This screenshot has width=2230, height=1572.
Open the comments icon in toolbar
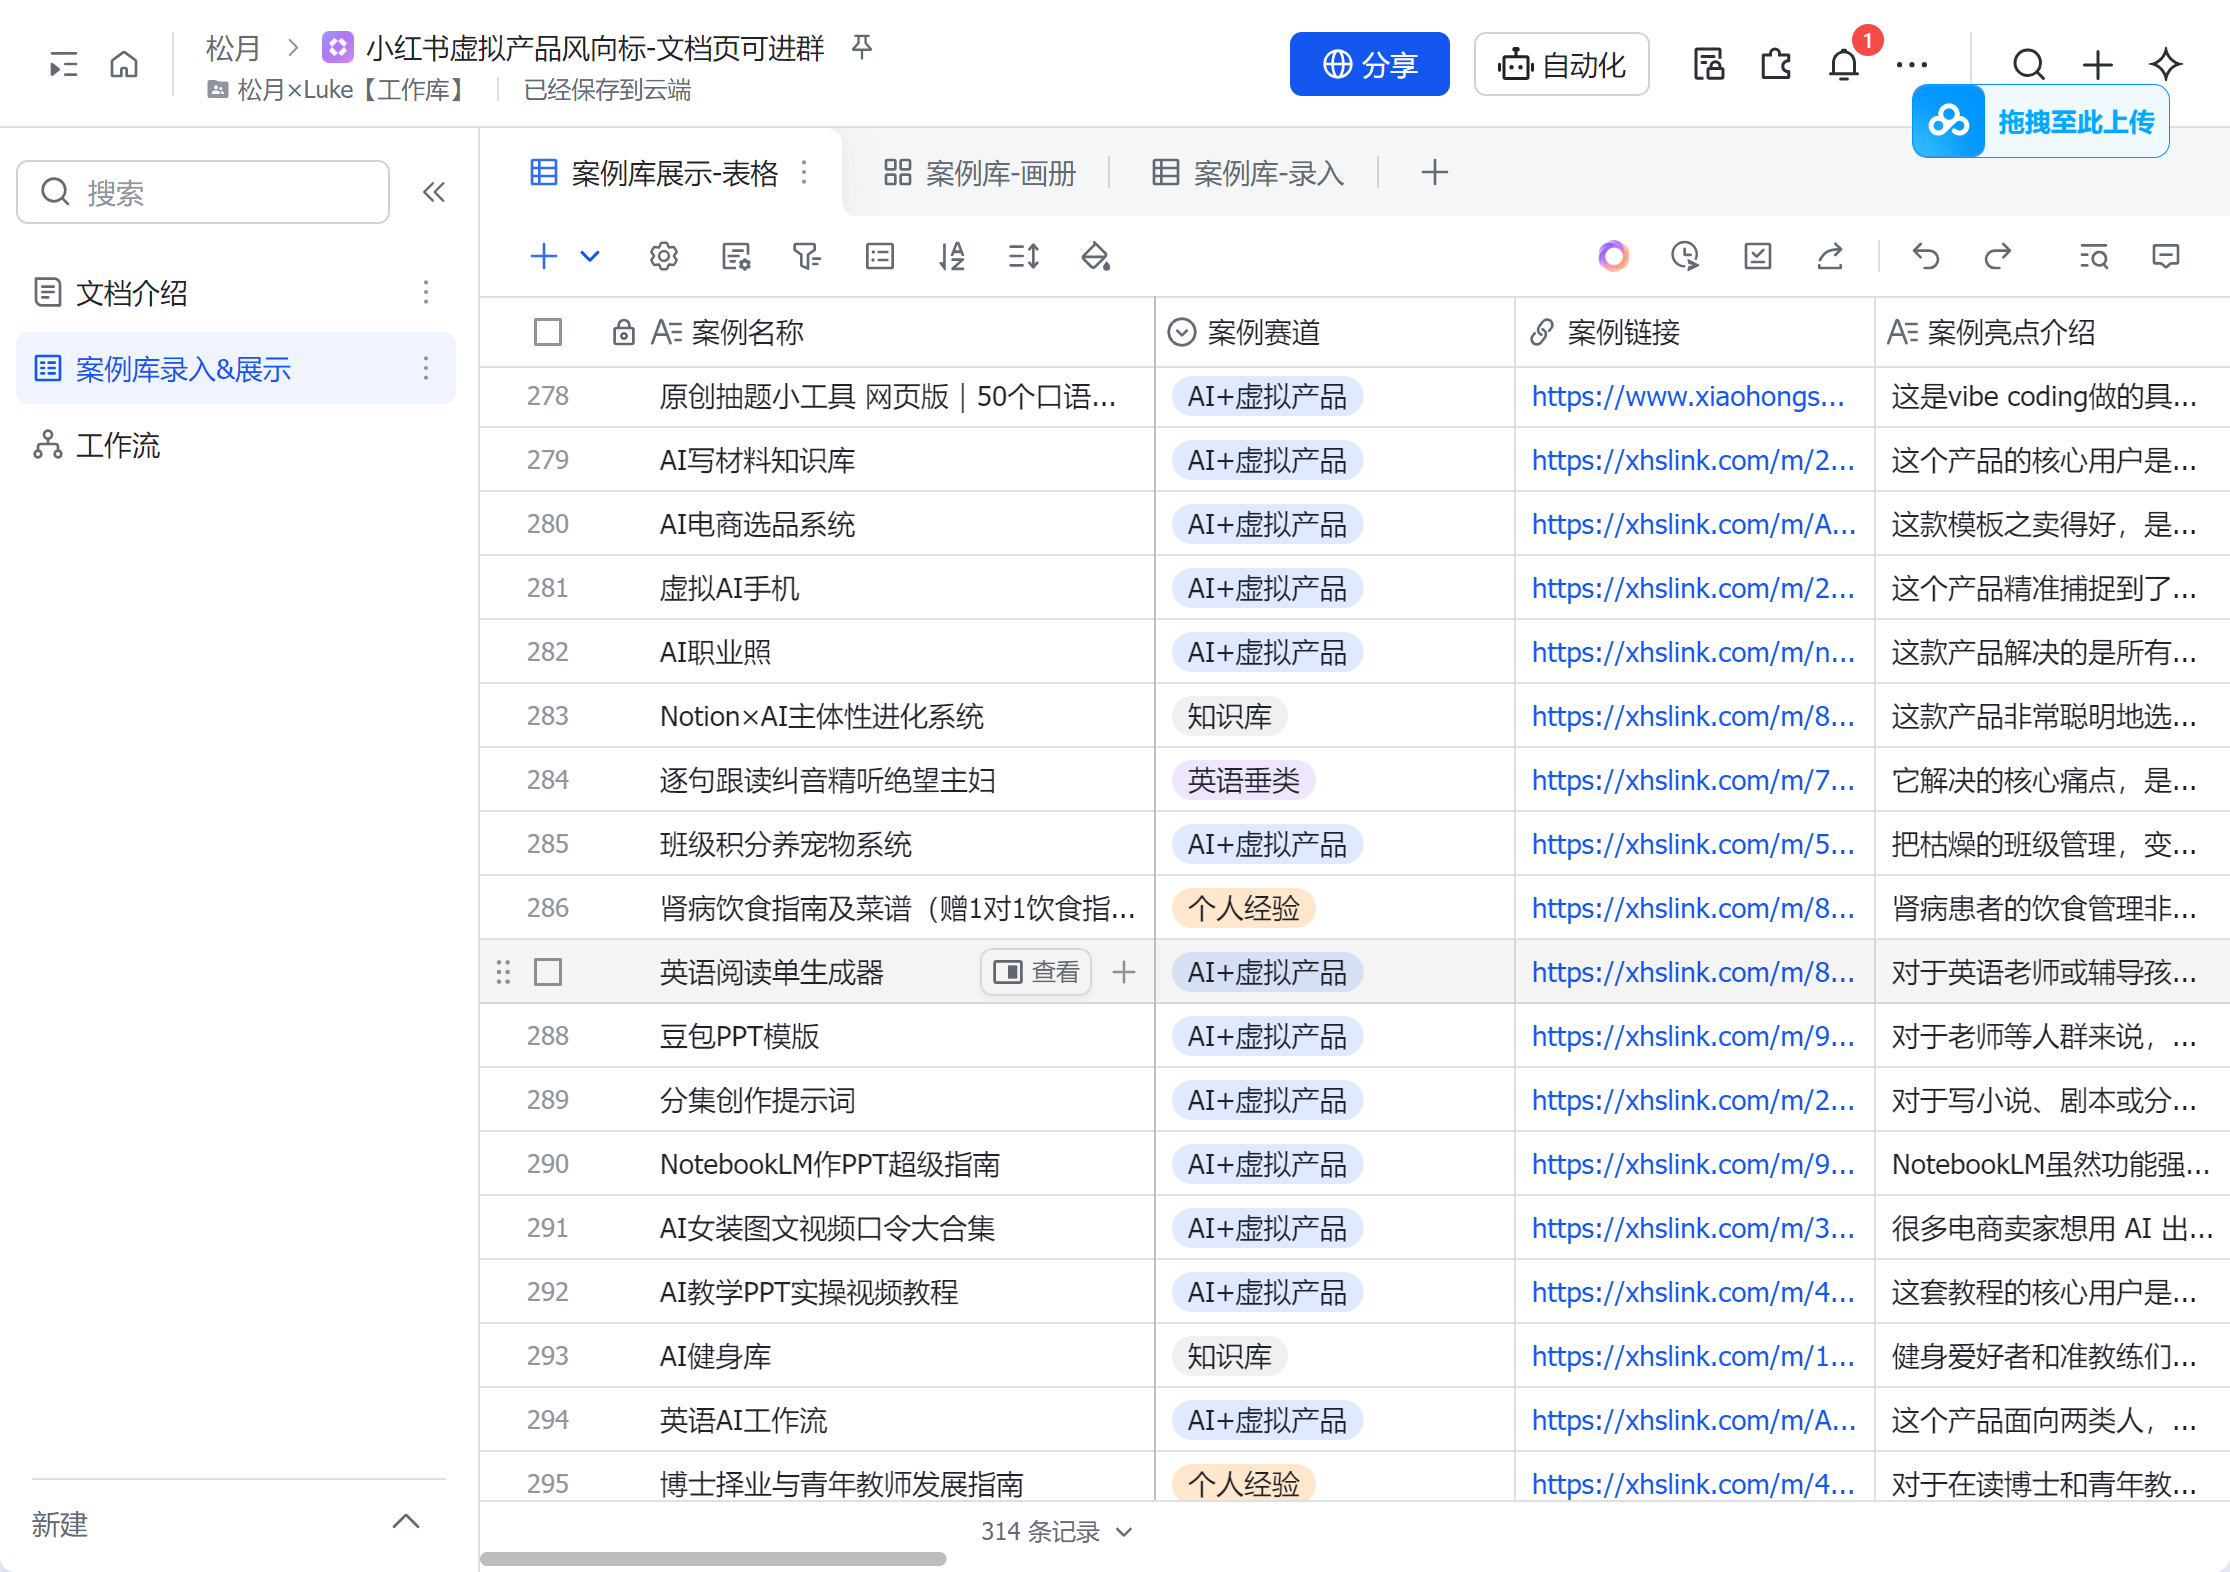tap(2165, 257)
